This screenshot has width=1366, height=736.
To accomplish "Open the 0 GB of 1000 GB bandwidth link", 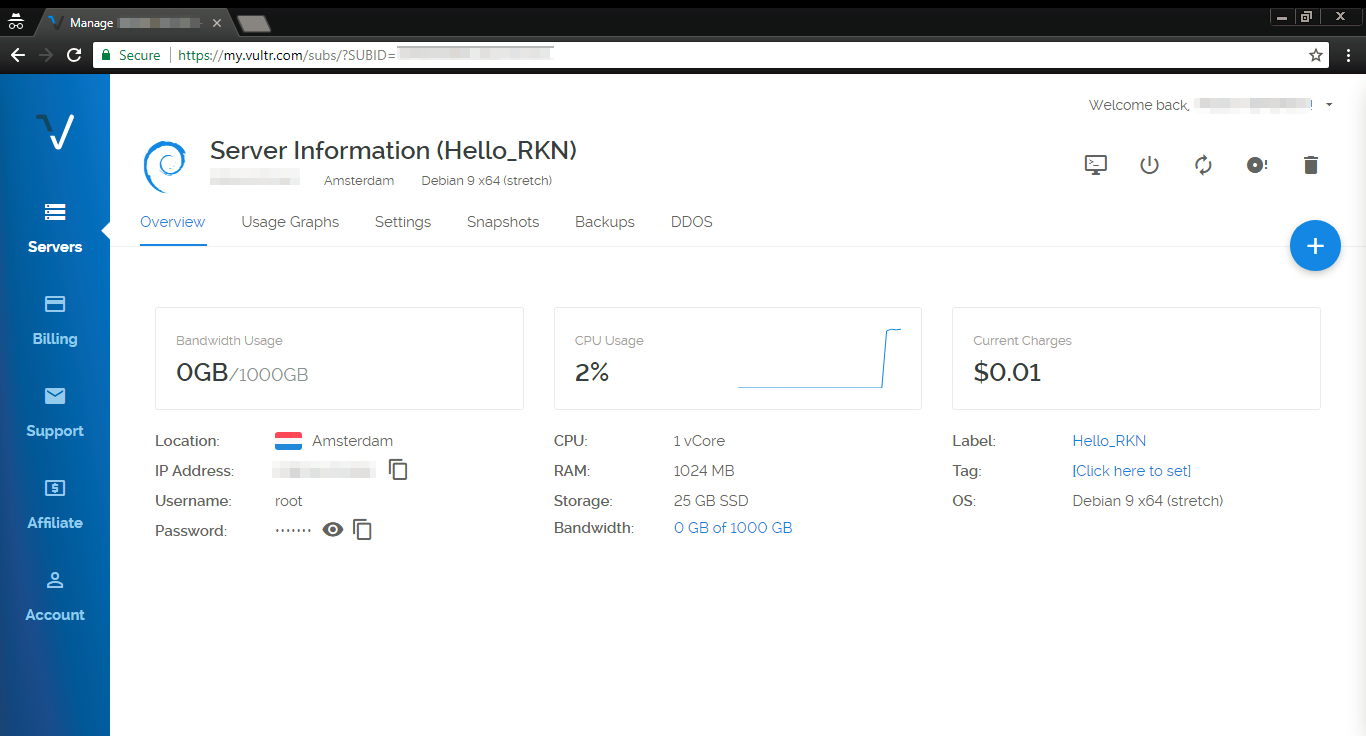I will click(x=733, y=528).
